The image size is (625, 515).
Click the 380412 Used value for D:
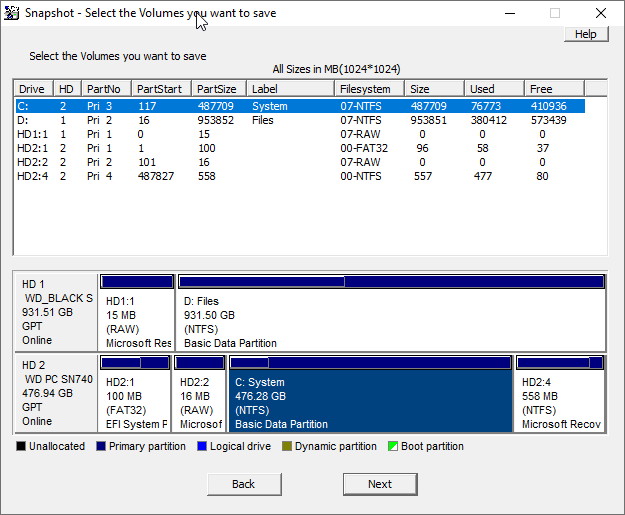tap(489, 120)
